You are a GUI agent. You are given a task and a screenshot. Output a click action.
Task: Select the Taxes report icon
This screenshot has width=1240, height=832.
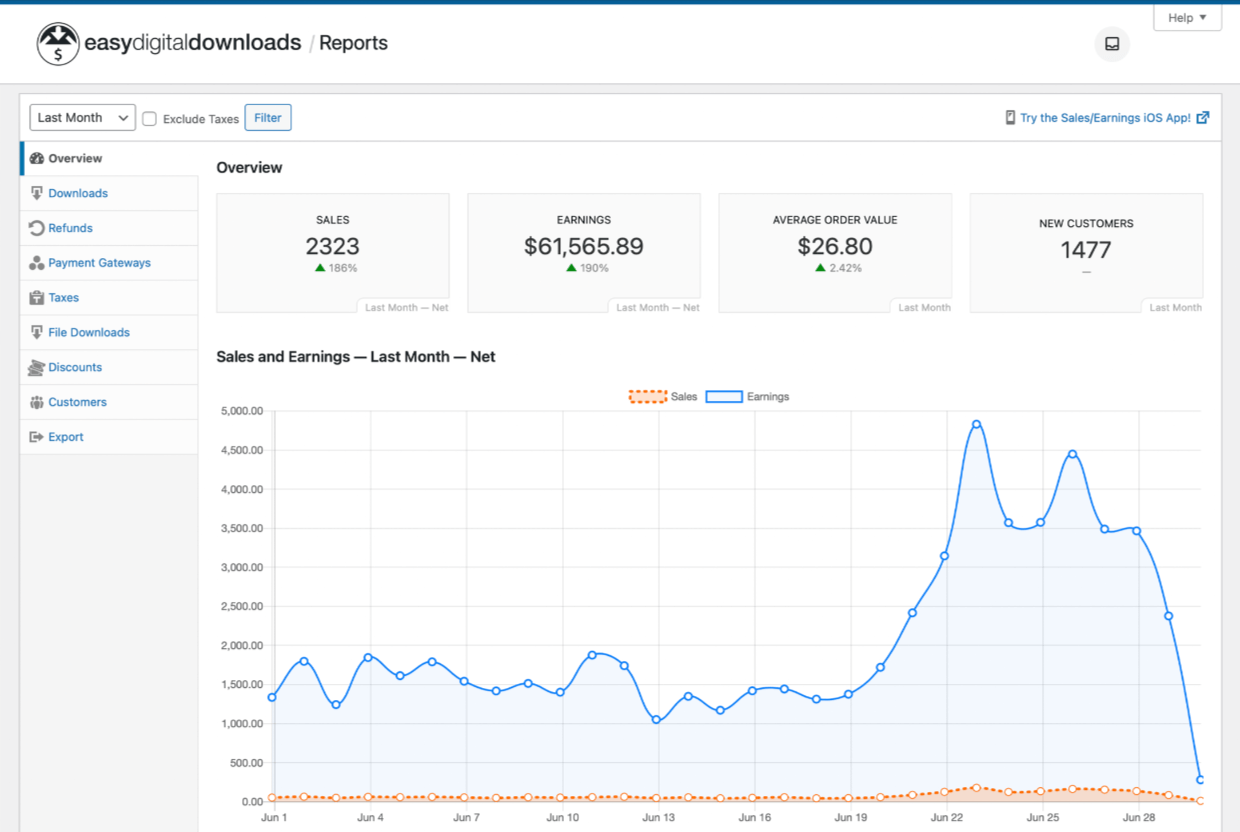[36, 297]
